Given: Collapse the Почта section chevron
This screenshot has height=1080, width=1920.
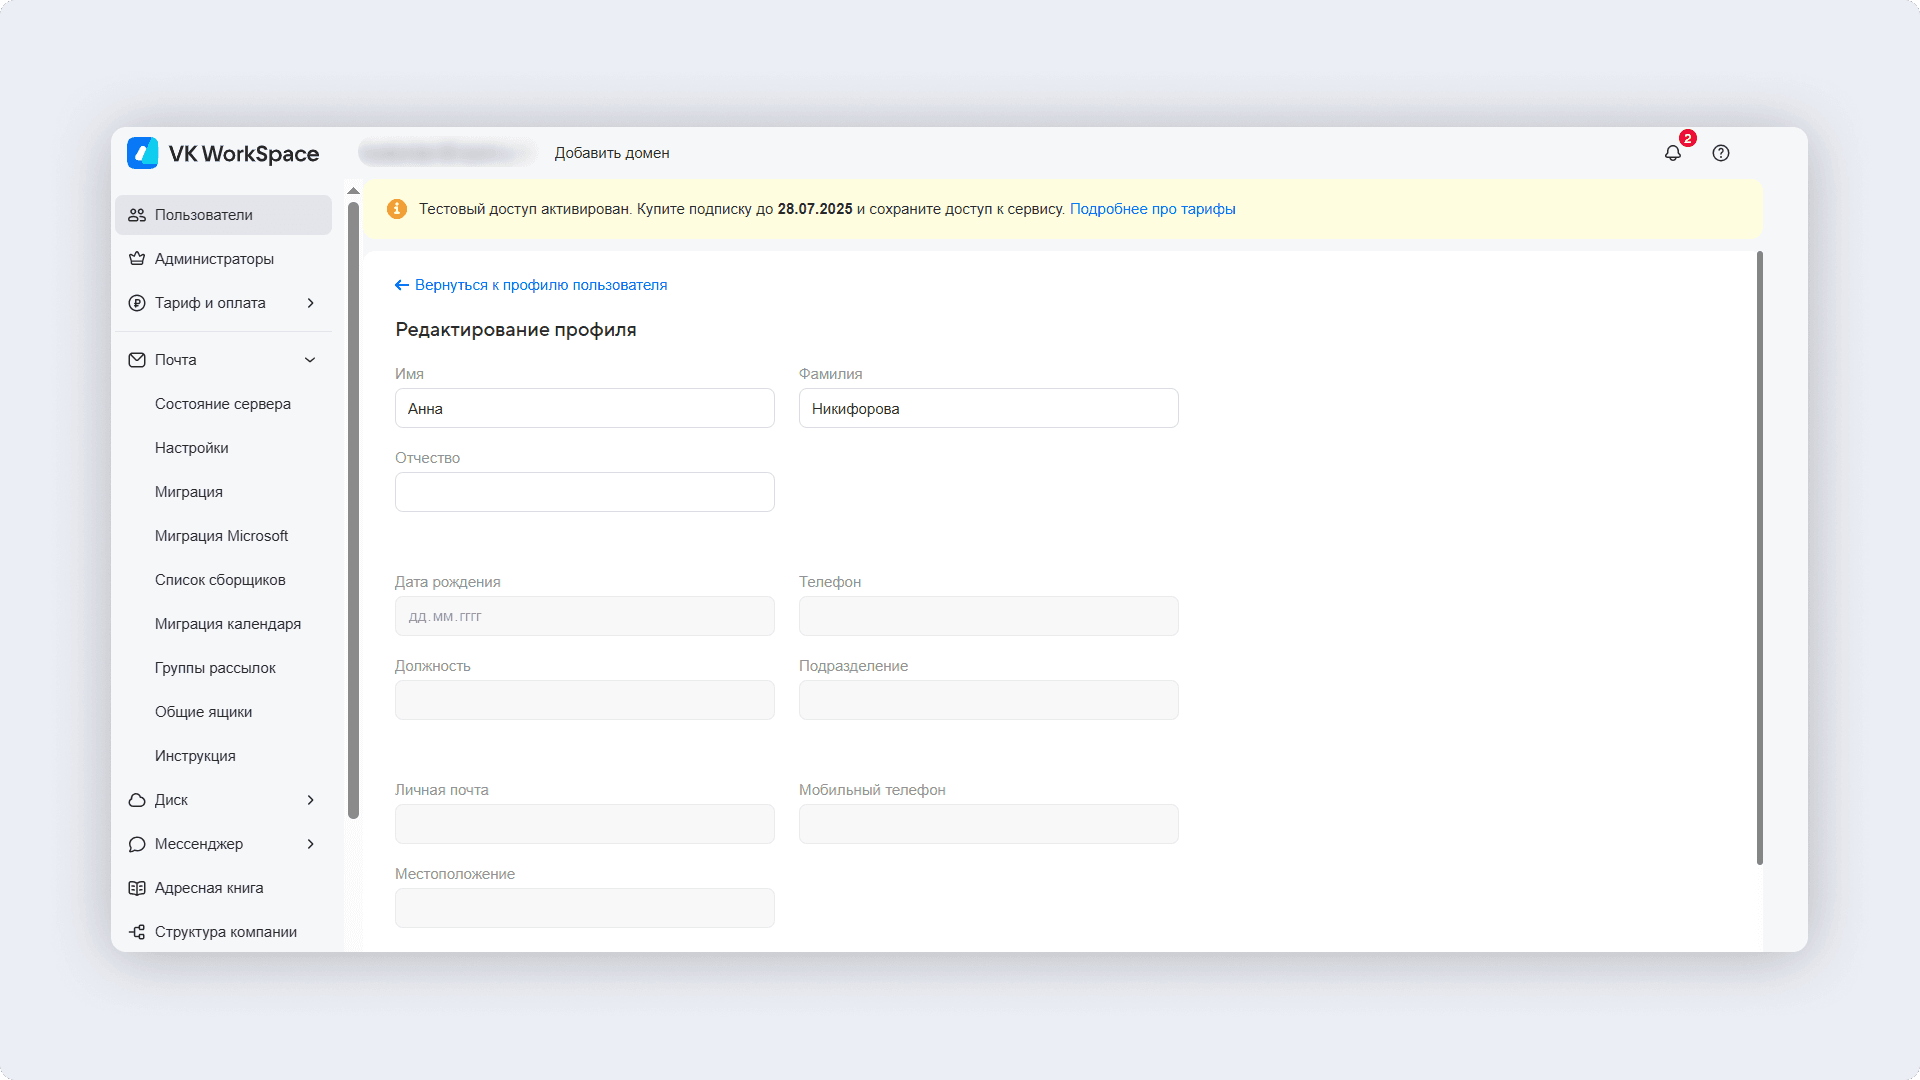Looking at the screenshot, I should [310, 360].
